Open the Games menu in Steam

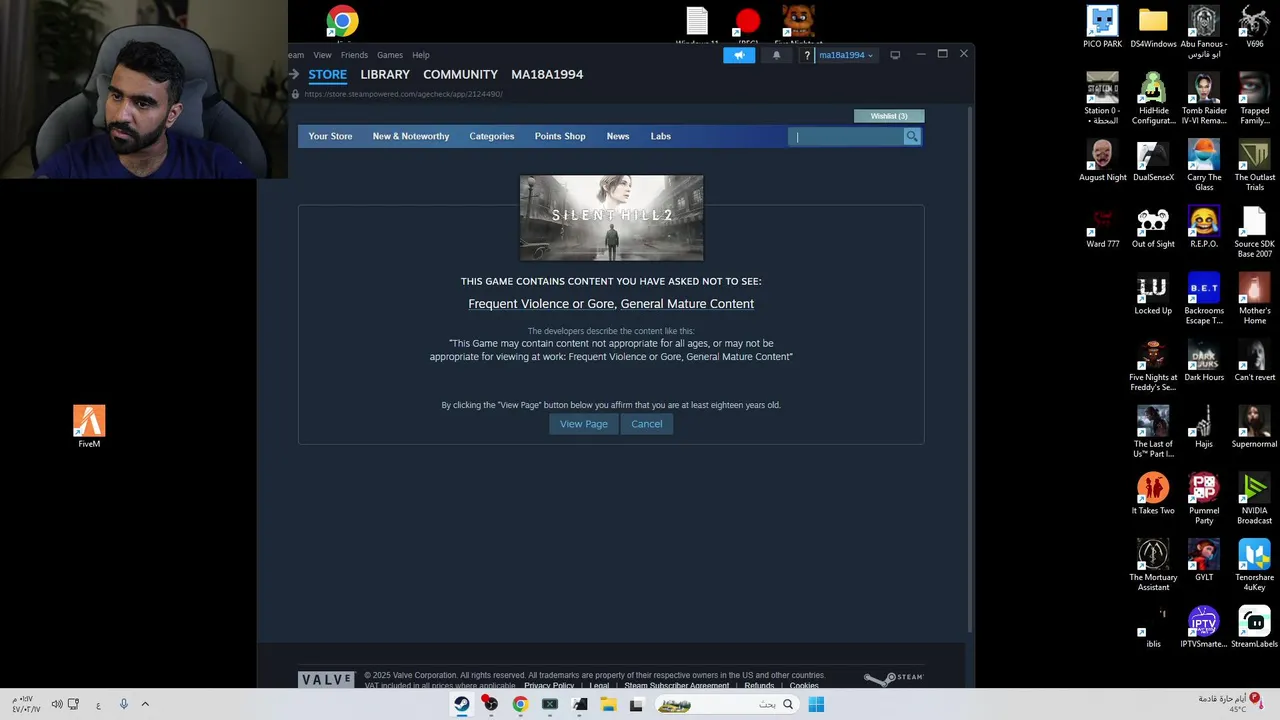click(390, 55)
